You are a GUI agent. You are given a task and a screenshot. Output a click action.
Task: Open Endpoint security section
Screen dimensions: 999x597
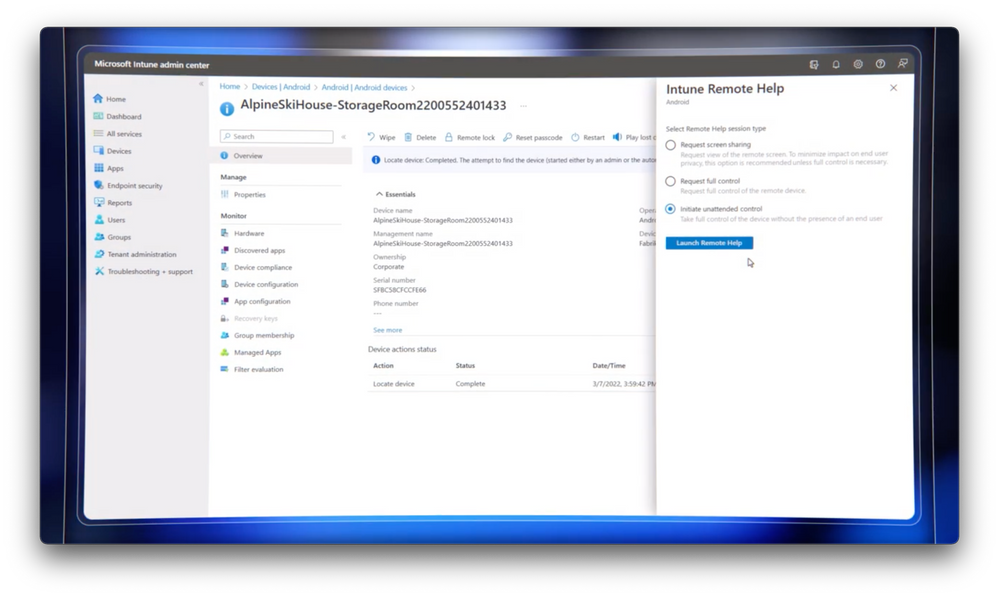click(x=128, y=185)
